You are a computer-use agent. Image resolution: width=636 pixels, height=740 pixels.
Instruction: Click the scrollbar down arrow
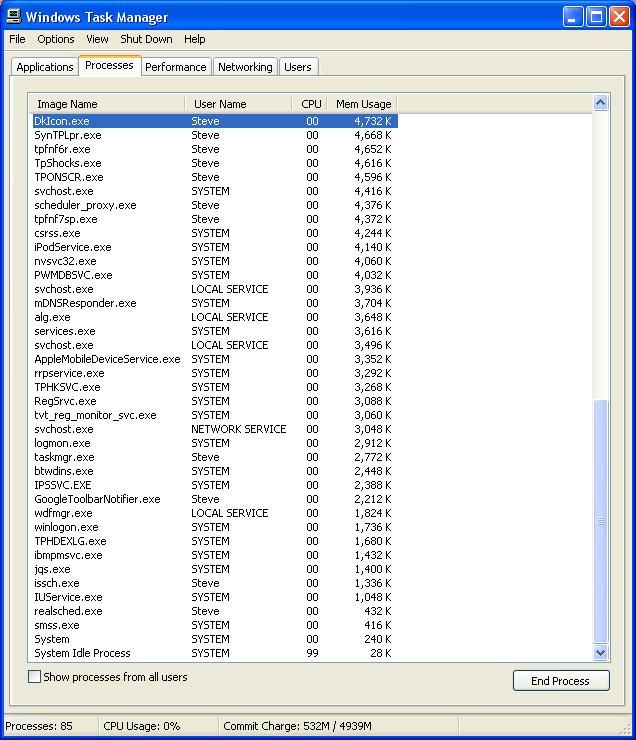[600, 652]
